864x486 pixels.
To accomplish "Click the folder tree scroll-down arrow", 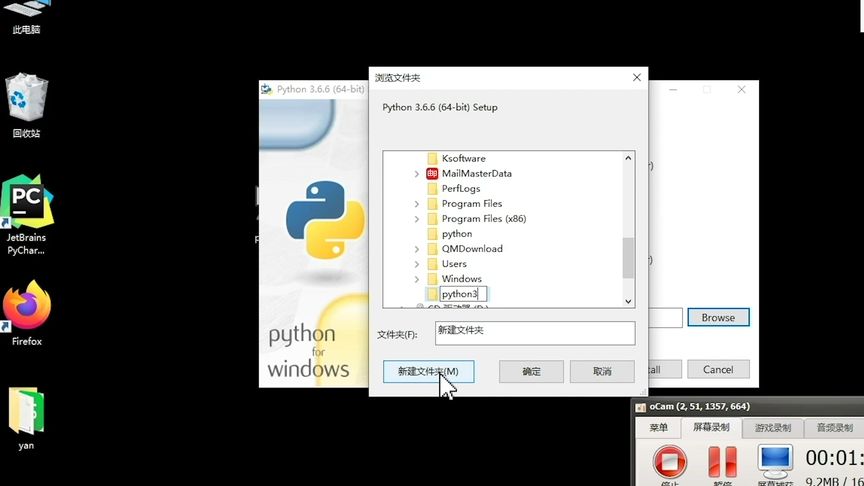I will (628, 301).
